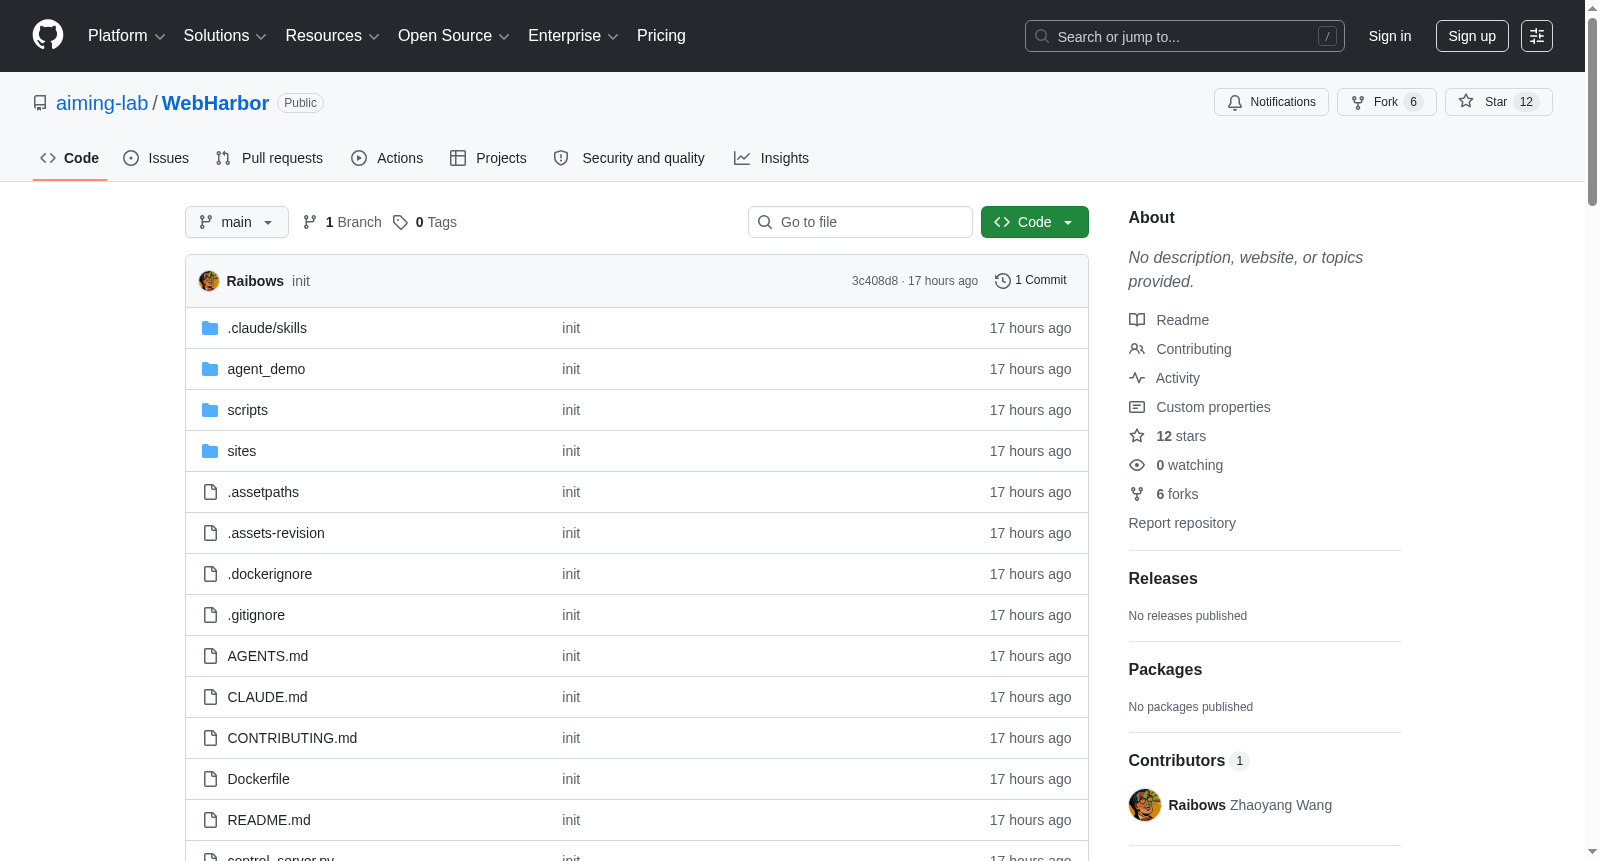Viewport: 1600px width, 861px height.
Task: Open the Raibows contributor avatar
Action: 1145,805
